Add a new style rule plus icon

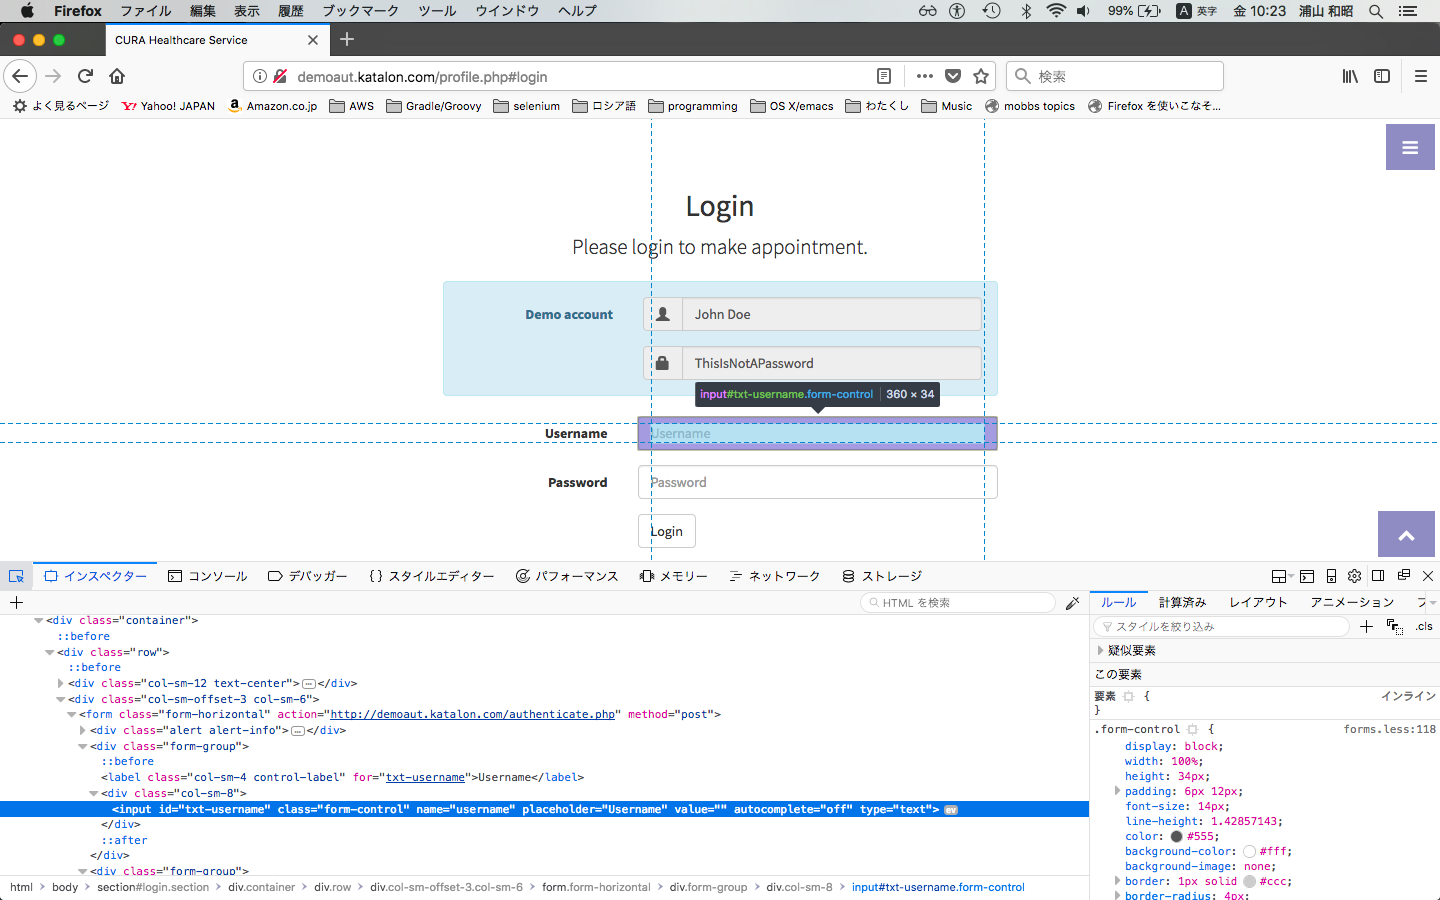[1366, 626]
